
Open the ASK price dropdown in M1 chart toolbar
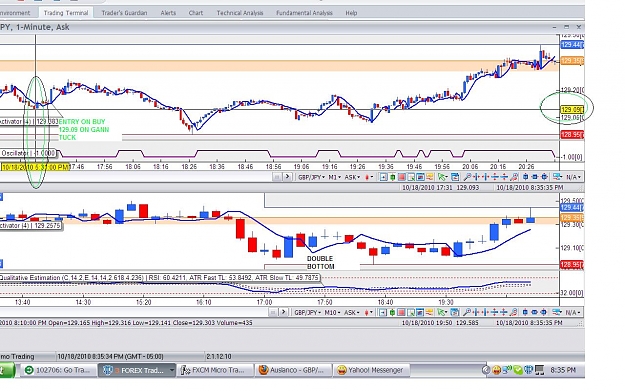point(352,177)
